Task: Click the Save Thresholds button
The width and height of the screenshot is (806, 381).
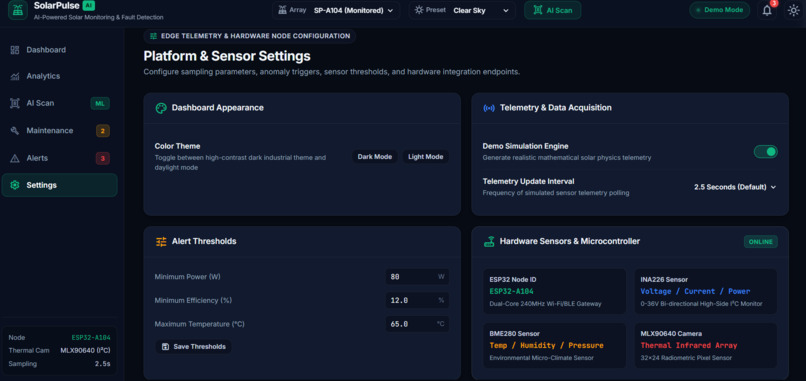Action: tap(193, 347)
